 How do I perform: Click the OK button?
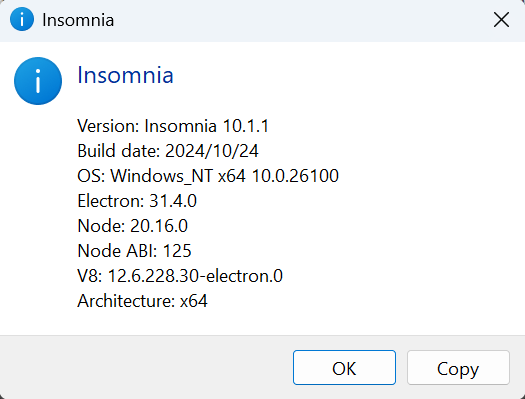coord(344,368)
